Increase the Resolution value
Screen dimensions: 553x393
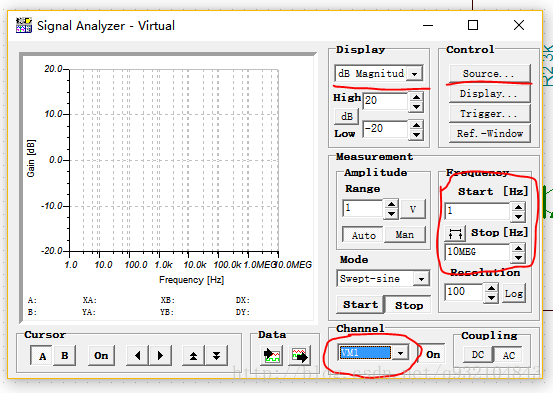click(x=491, y=289)
